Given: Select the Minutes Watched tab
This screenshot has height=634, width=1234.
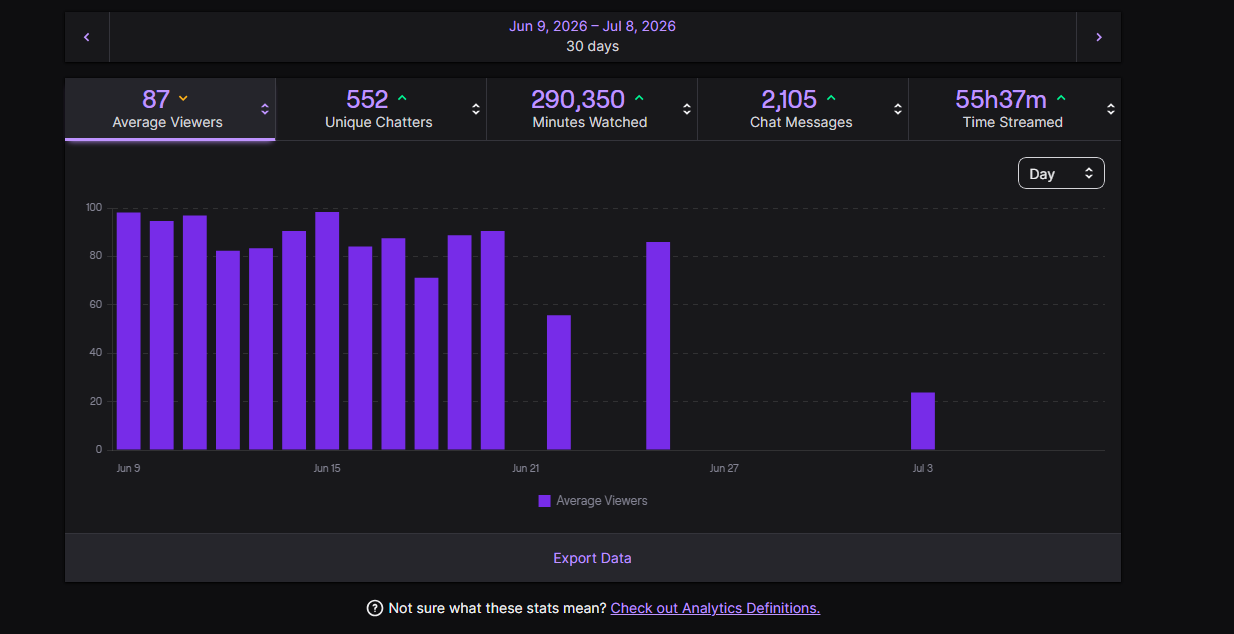Looking at the screenshot, I should pos(591,109).
